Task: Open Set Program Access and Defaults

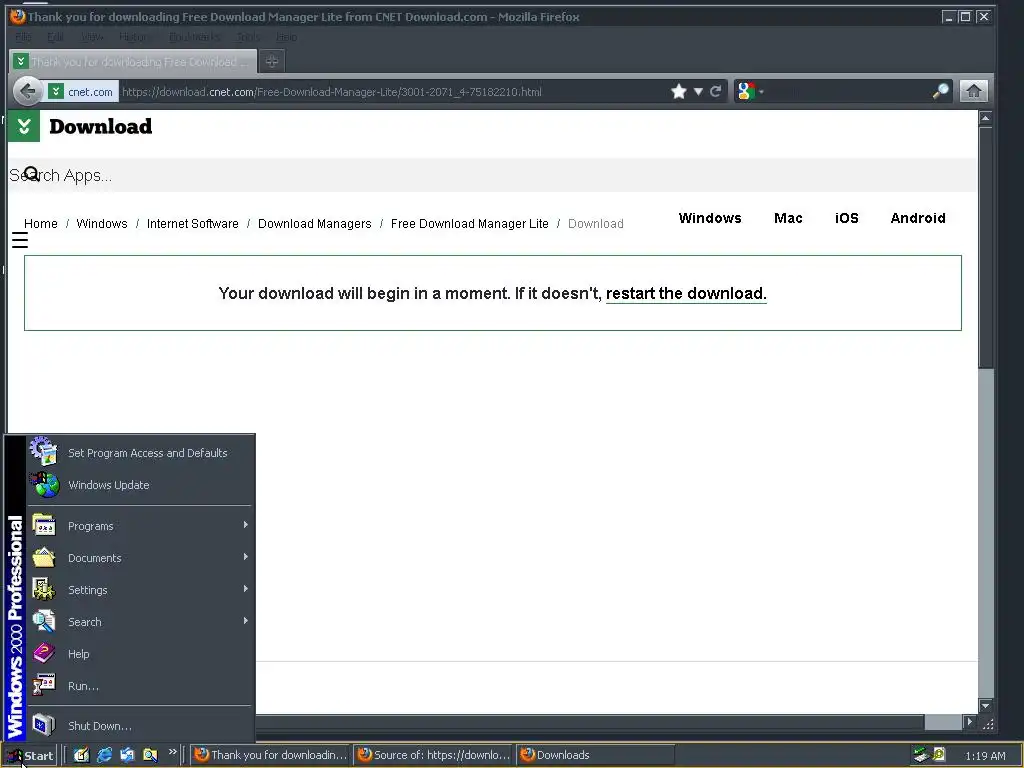Action: click(x=140, y=453)
